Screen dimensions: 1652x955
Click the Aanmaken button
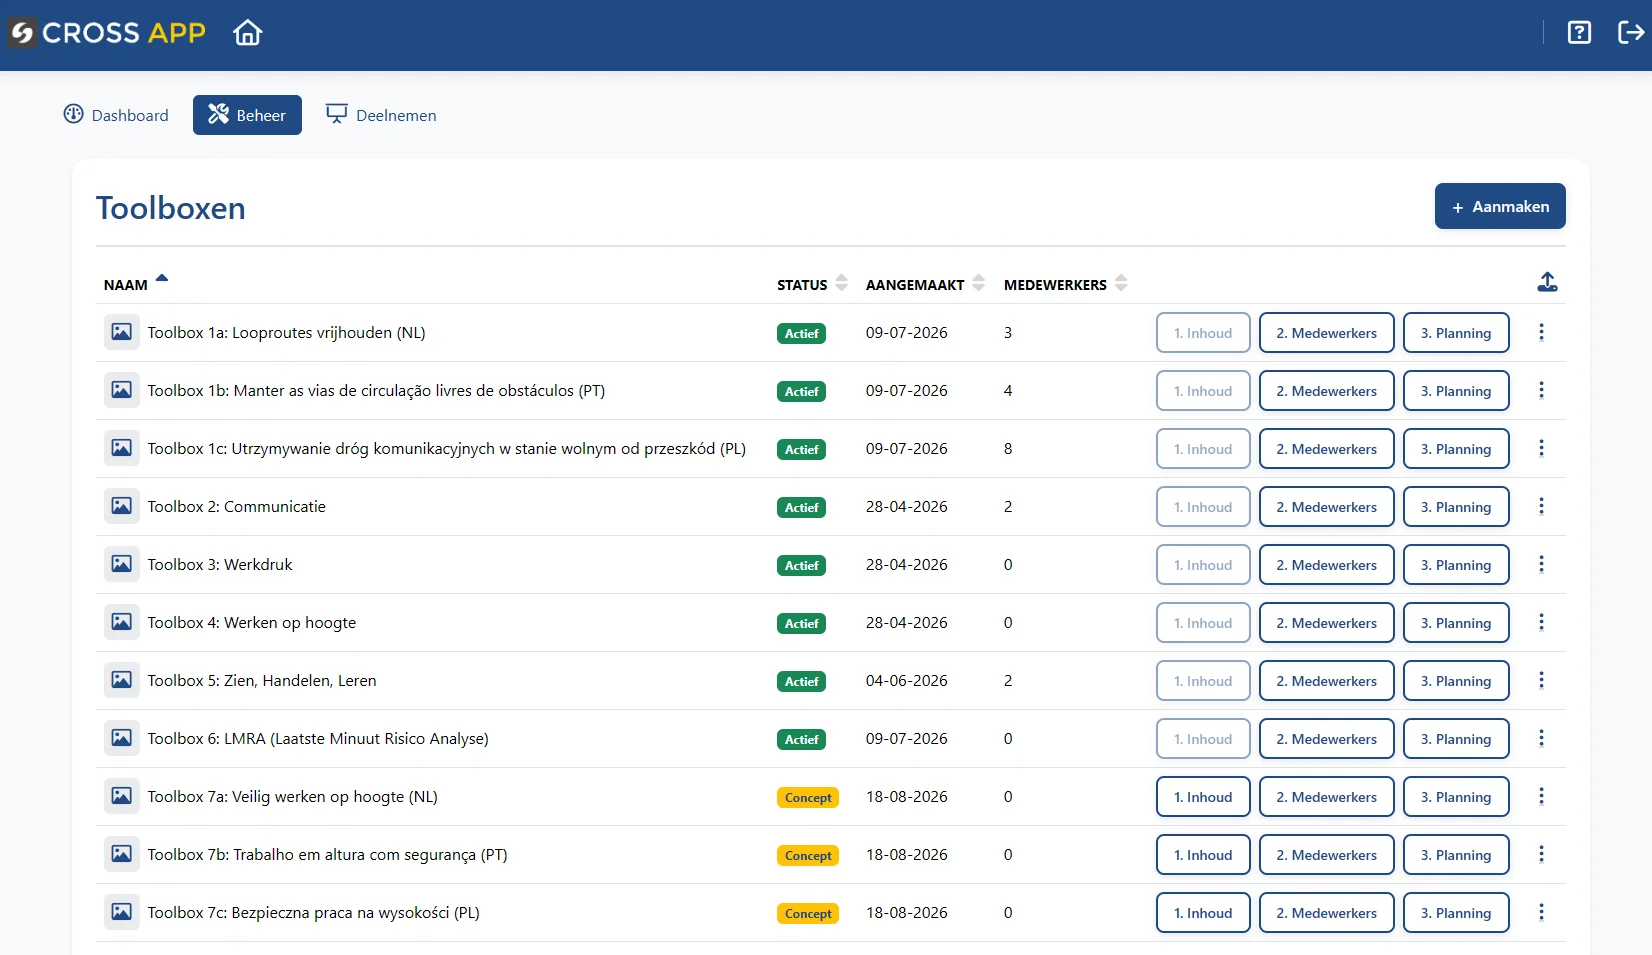[x=1500, y=206]
